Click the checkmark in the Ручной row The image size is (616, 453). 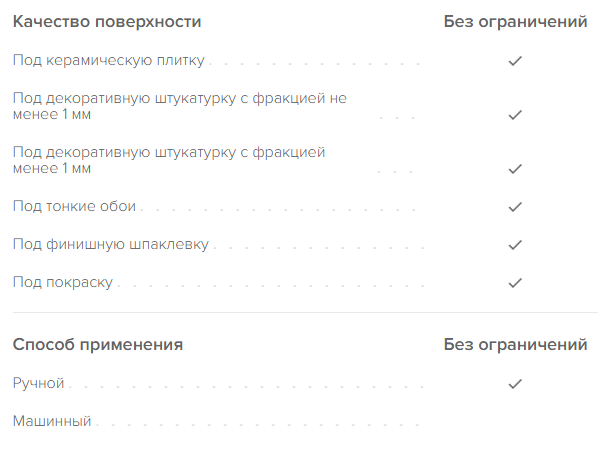click(515, 384)
